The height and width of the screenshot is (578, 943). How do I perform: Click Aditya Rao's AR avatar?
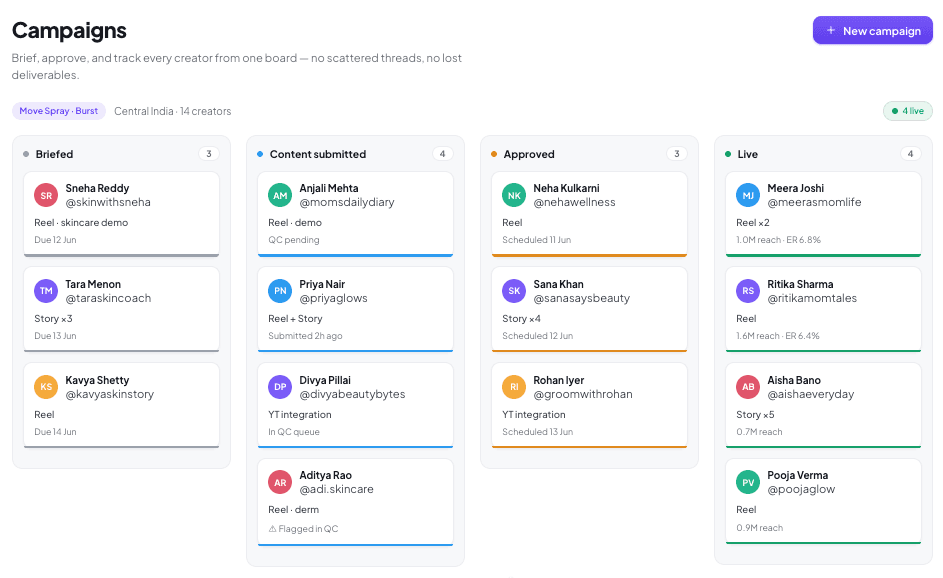280,482
